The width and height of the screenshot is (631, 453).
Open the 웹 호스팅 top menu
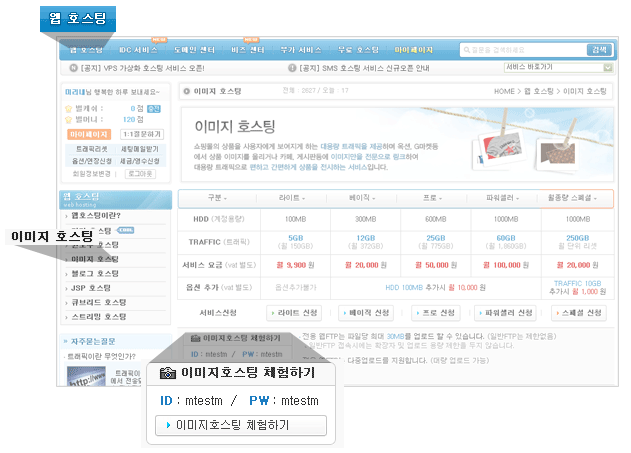86,50
